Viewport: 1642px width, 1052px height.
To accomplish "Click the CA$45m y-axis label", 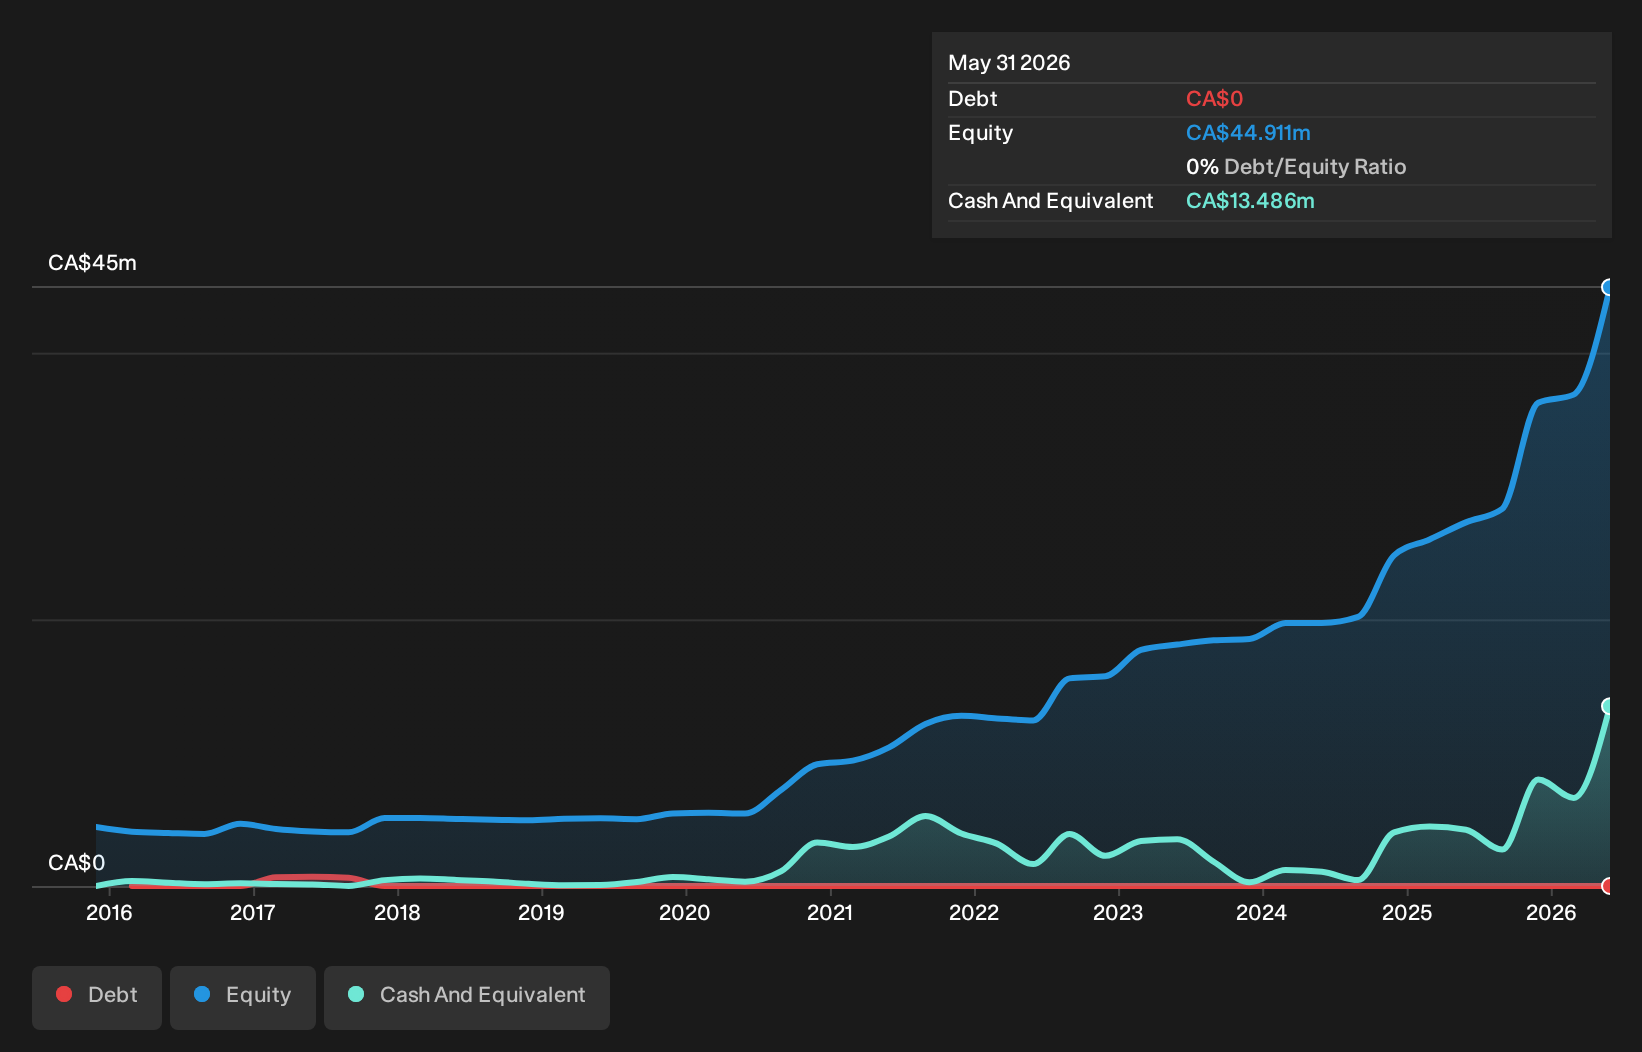I will (92, 263).
